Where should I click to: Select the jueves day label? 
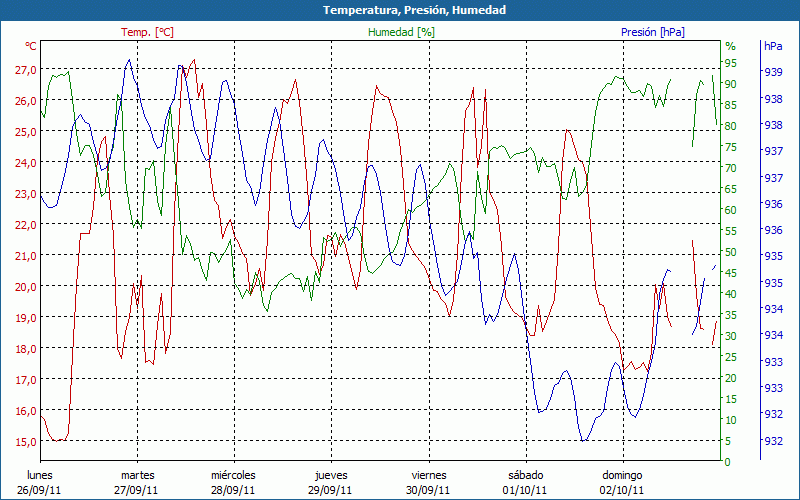pyautogui.click(x=331, y=475)
